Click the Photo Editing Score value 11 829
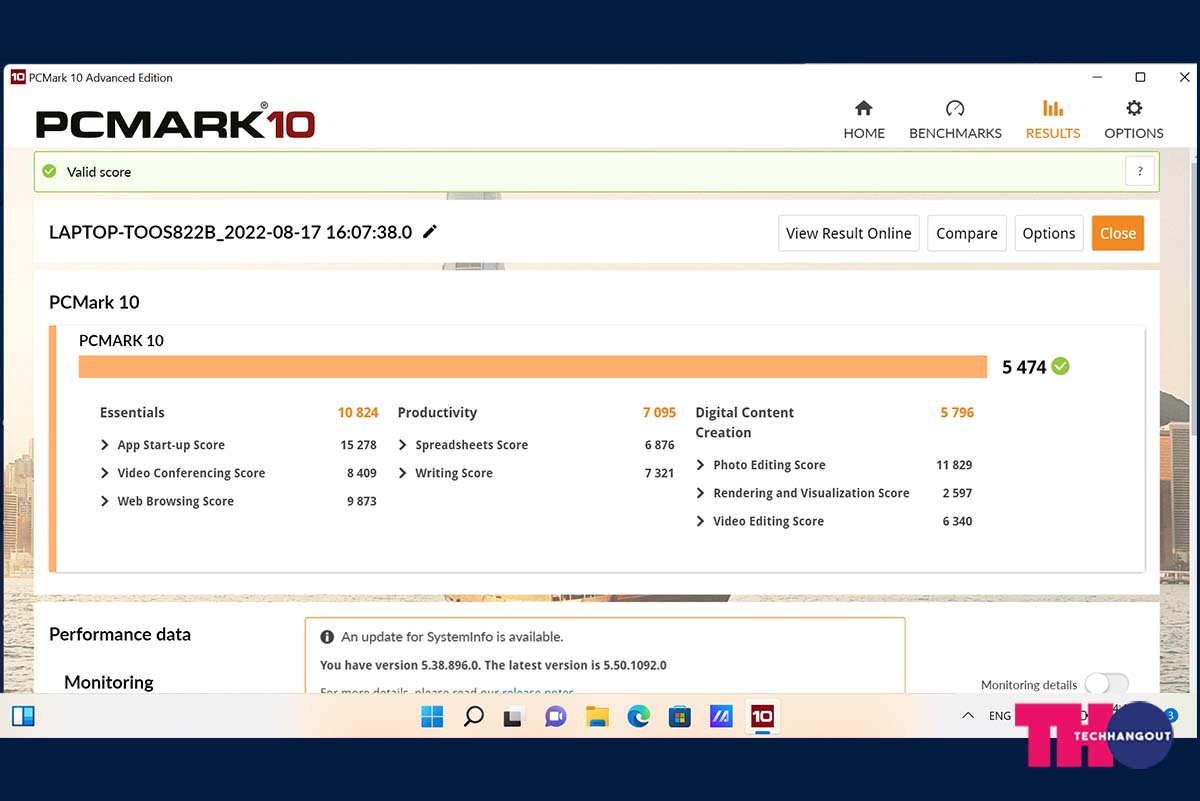Screen dimensions: 1200x801 coord(954,465)
